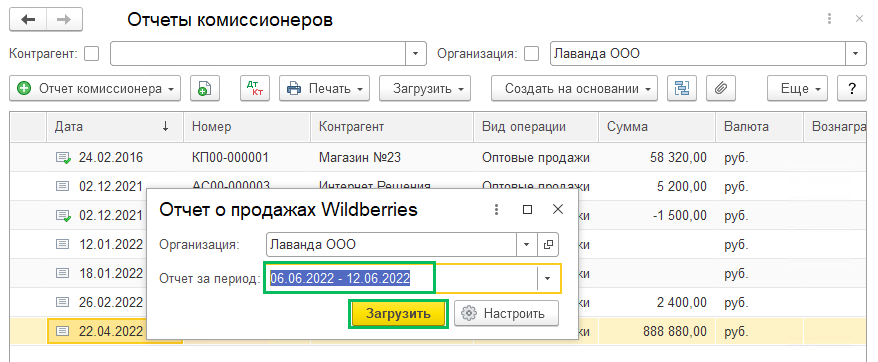Click document icon in 26.02.2022 row
This screenshot has height=362, width=878.
[62, 302]
